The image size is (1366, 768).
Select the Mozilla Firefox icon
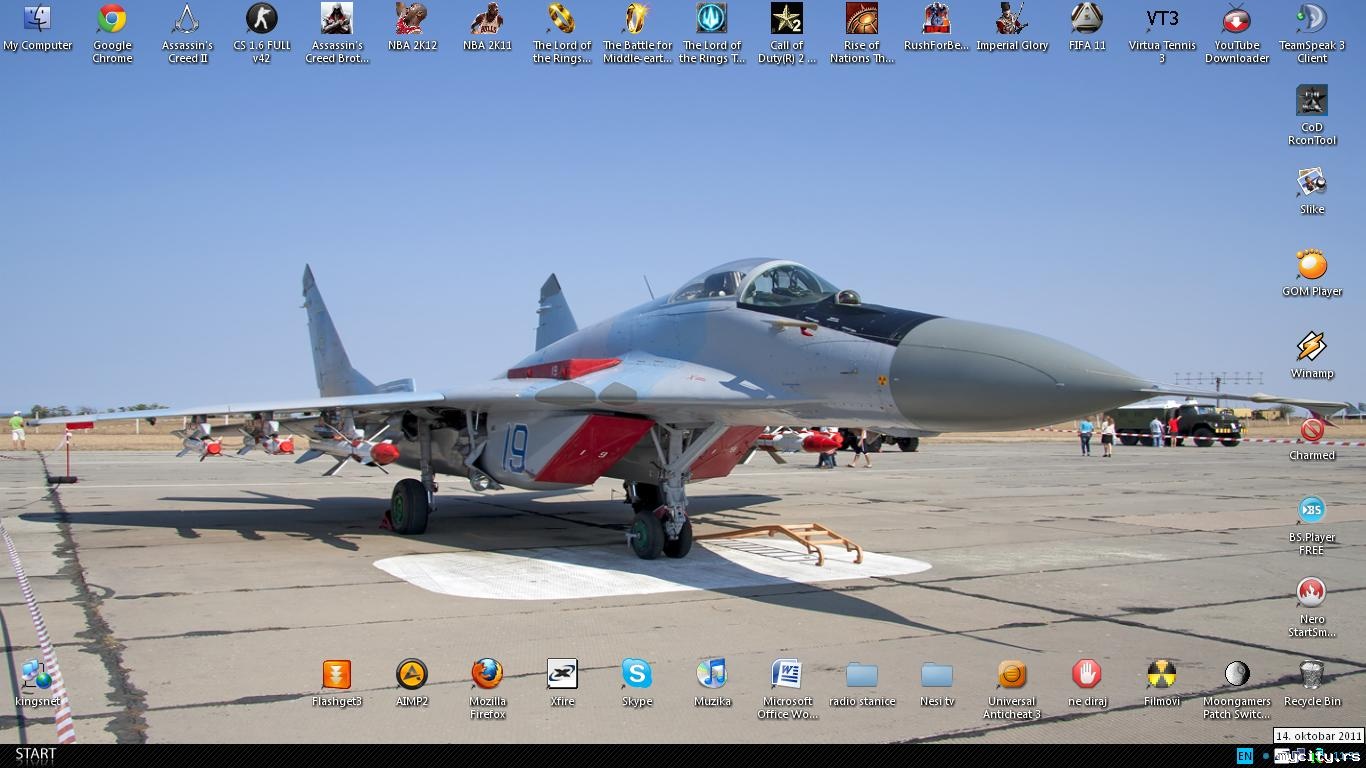487,675
